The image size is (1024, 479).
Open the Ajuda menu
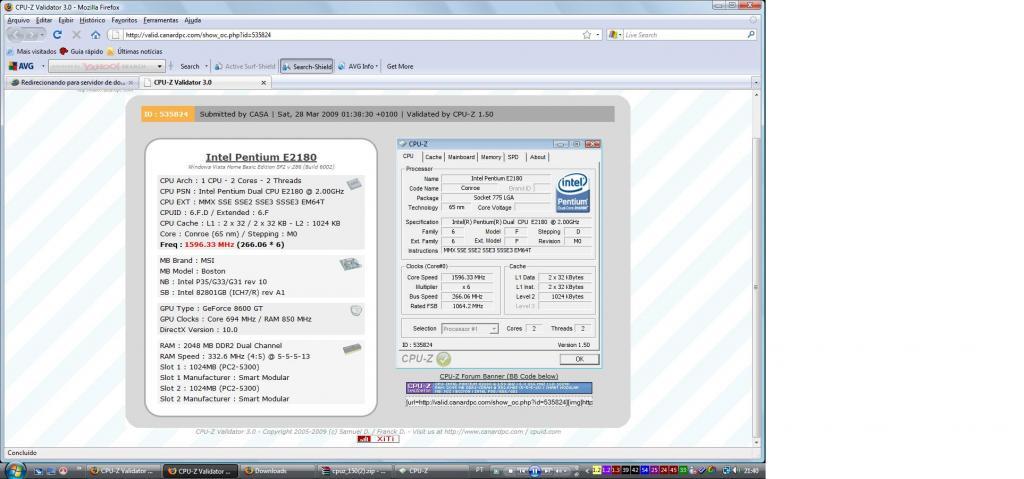193,20
